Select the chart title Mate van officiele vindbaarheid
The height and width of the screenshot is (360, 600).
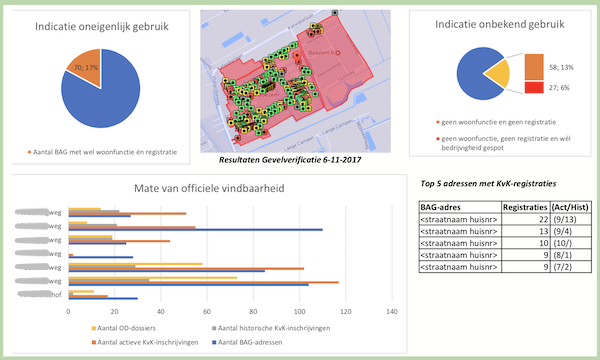[x=209, y=188]
